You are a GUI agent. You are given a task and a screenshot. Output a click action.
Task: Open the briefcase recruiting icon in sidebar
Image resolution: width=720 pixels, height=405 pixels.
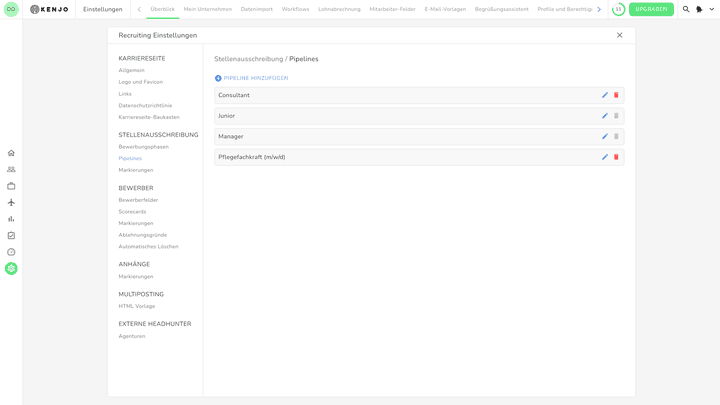click(x=11, y=186)
